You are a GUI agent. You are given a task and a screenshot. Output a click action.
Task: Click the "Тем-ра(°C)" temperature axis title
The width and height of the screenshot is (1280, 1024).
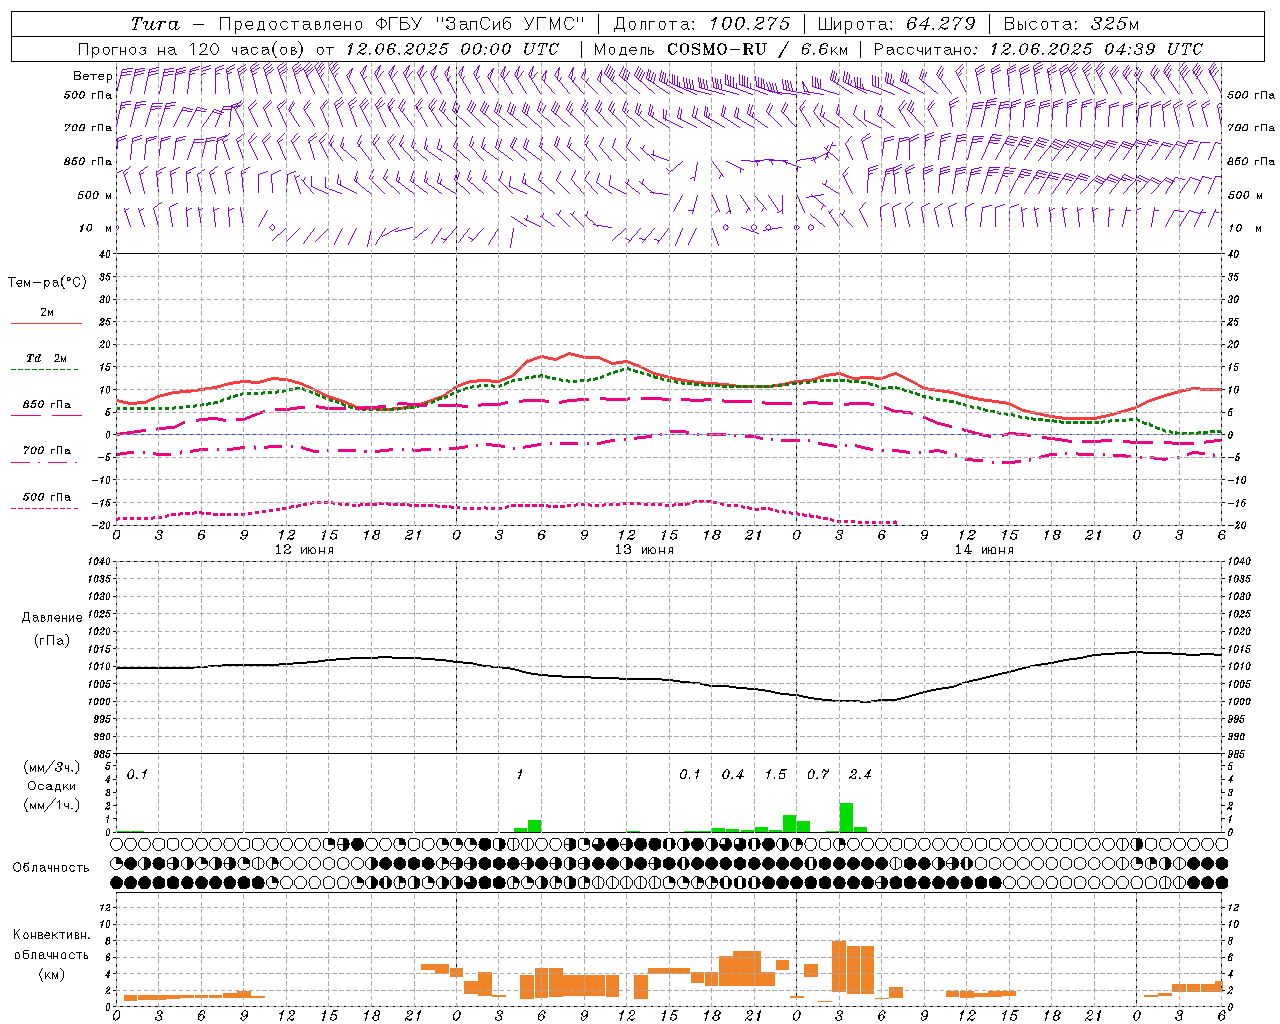point(47,283)
